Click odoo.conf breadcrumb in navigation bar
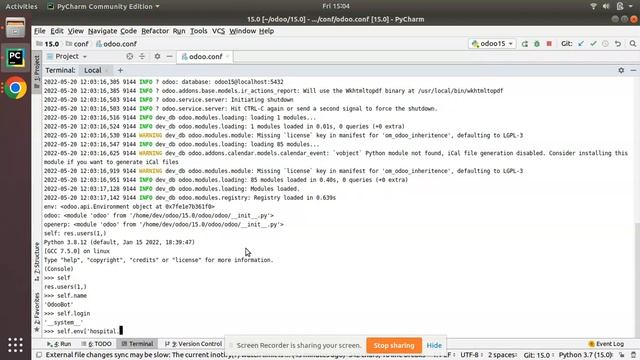The image size is (640, 360). click(116, 44)
